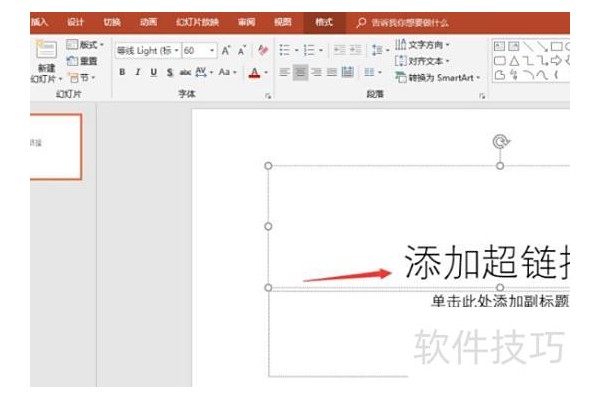Click the Tell Me search box
The height and width of the screenshot is (400, 600).
click(402, 23)
